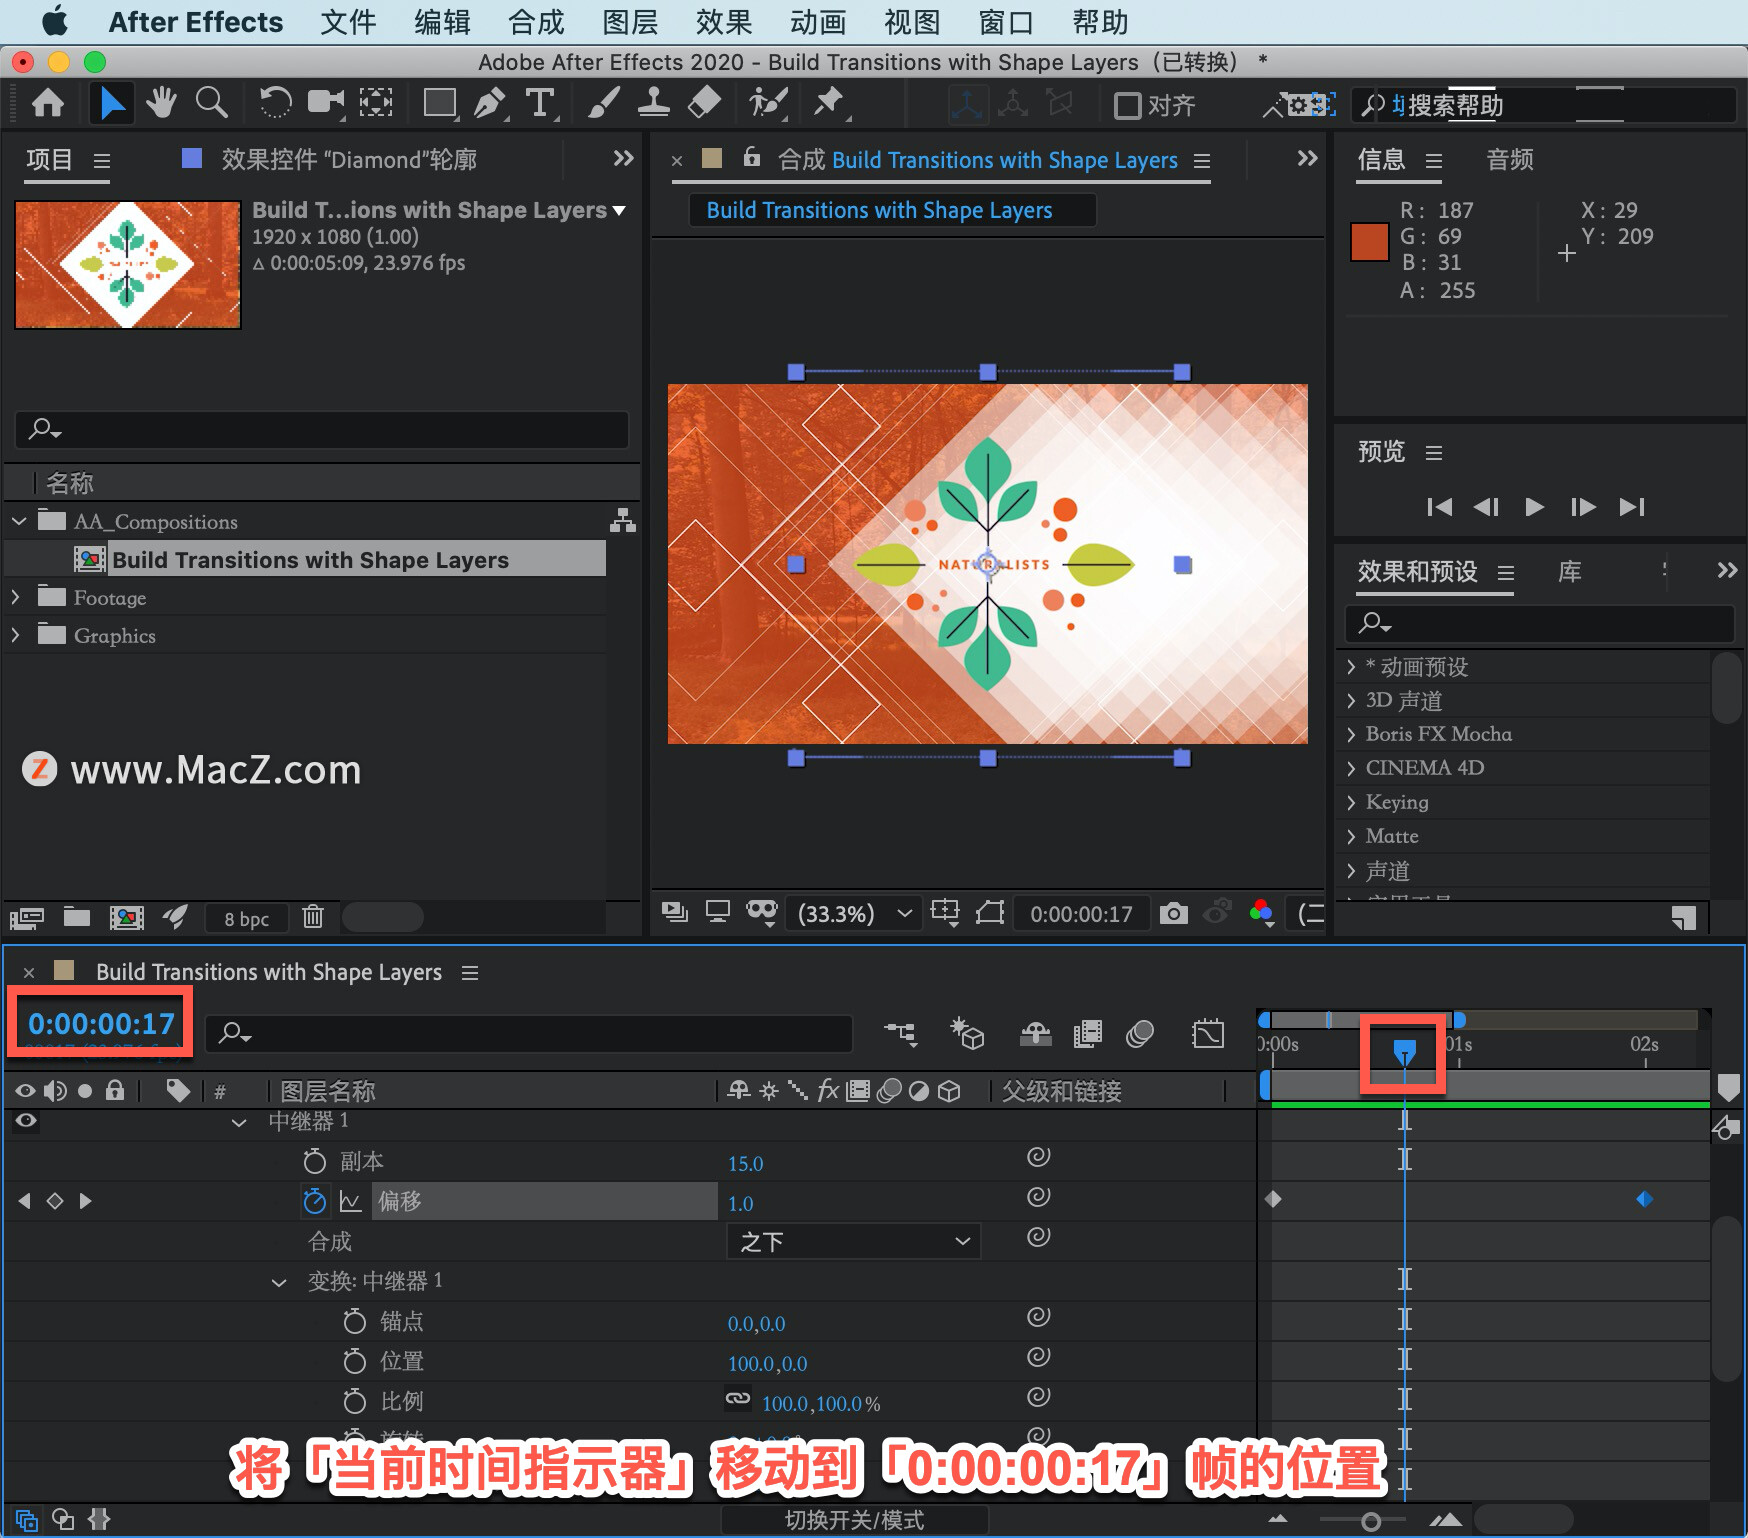Toggle the 比例 constrain proportions link

[x=738, y=1399]
